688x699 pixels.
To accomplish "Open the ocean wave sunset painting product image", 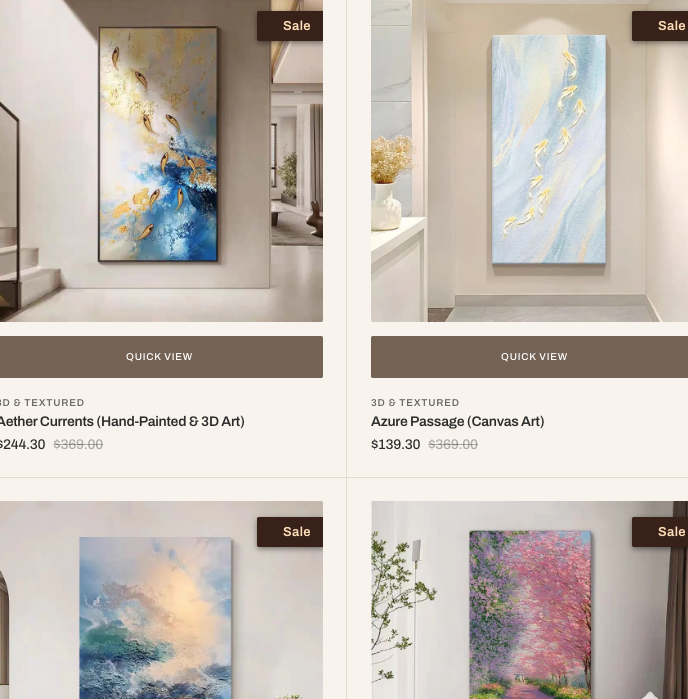I will (x=155, y=617).
